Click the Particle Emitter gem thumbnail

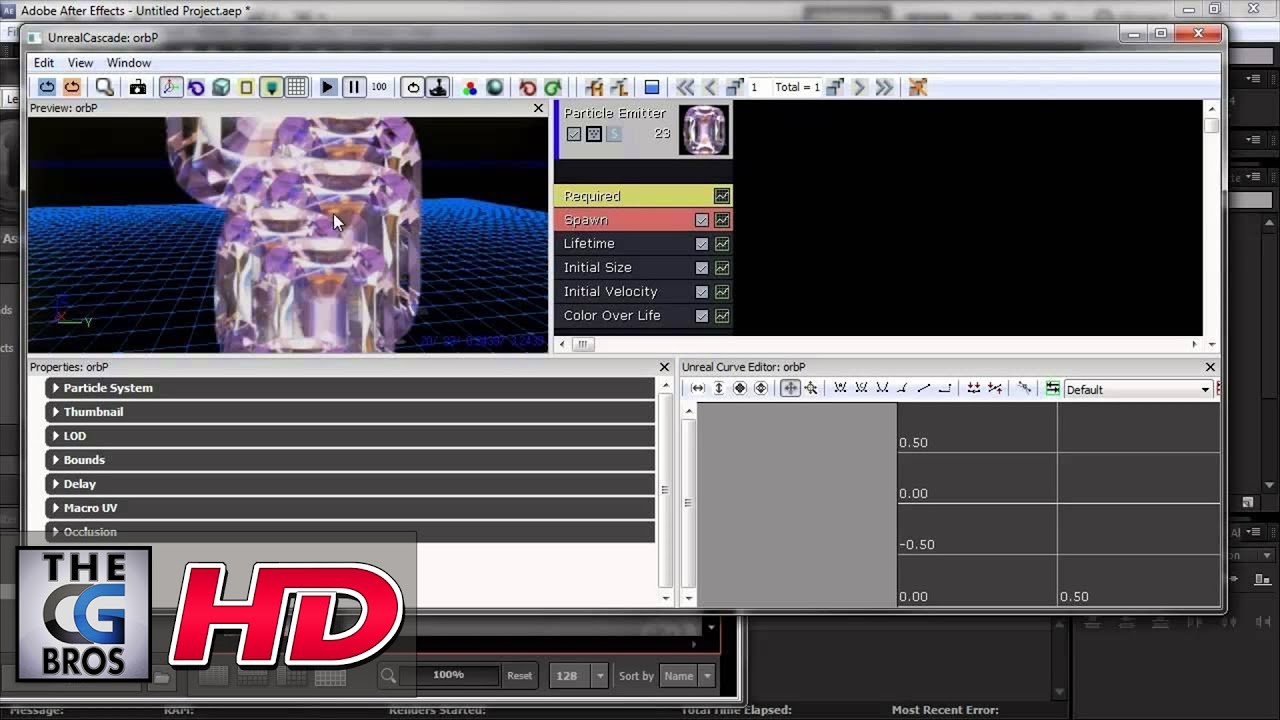coord(704,130)
